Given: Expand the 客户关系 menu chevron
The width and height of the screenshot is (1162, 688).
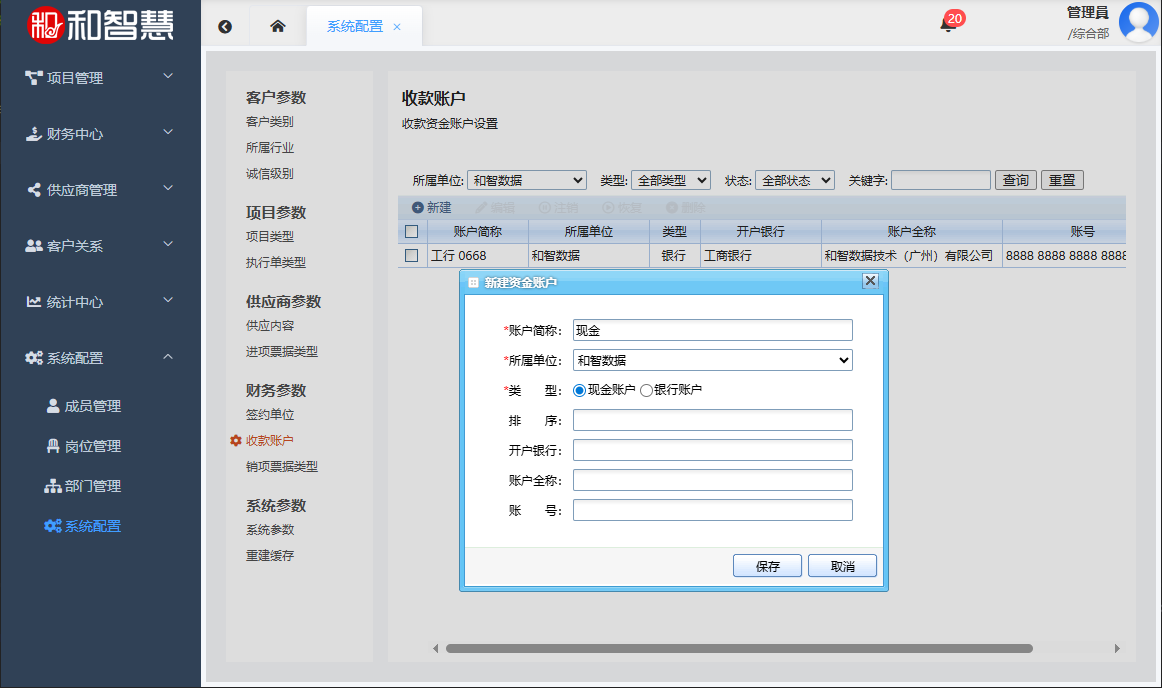Looking at the screenshot, I should click(168, 244).
